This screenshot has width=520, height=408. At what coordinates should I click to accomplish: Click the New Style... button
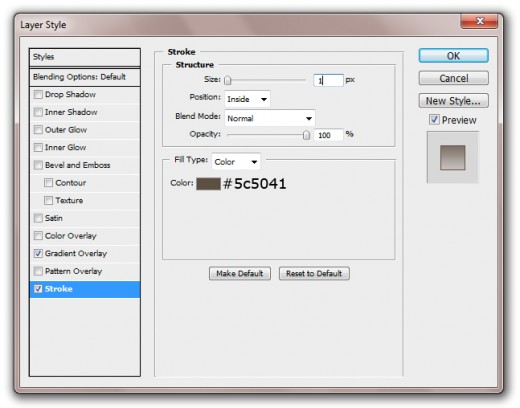[454, 101]
